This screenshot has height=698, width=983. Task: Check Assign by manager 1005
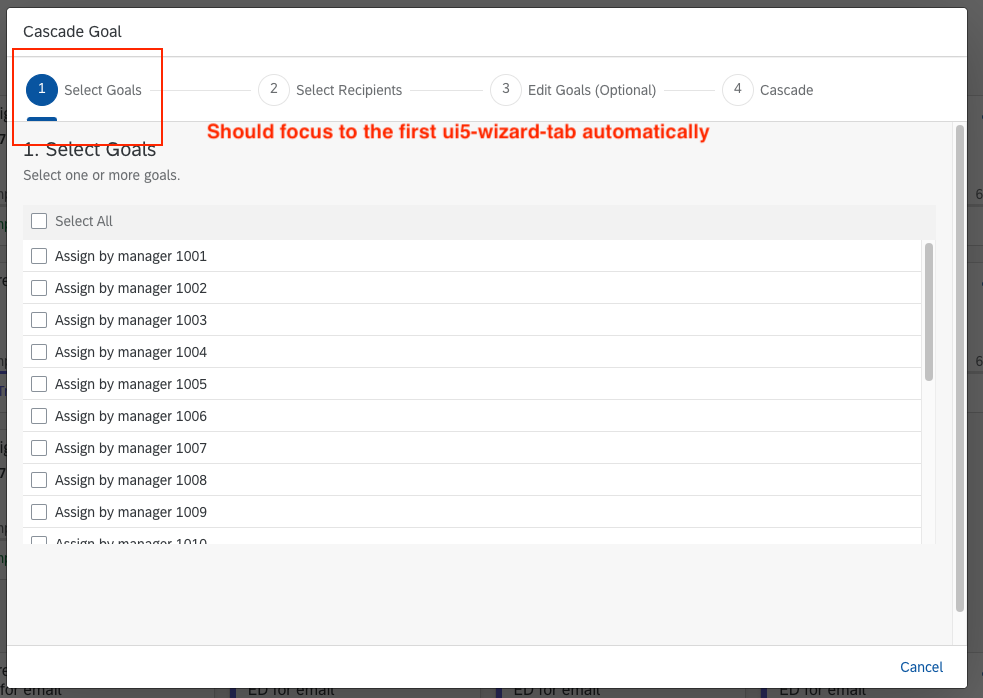(x=39, y=384)
